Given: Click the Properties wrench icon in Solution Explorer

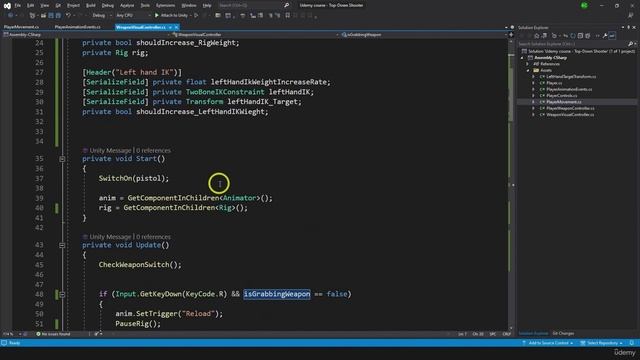Looking at the screenshot, I should click(x=604, y=36).
